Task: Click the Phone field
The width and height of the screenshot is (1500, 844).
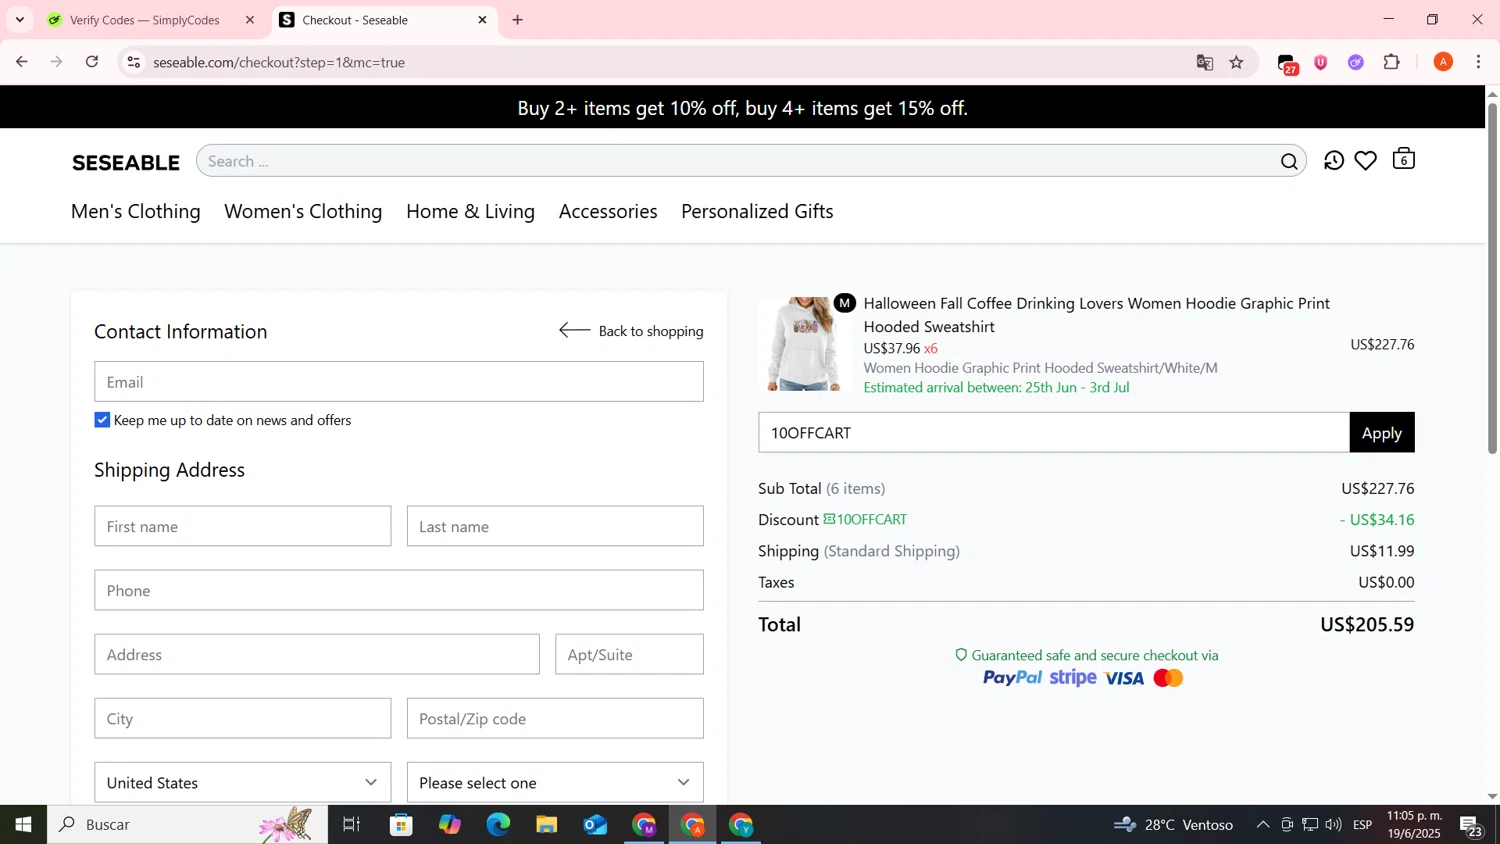Action: [399, 590]
